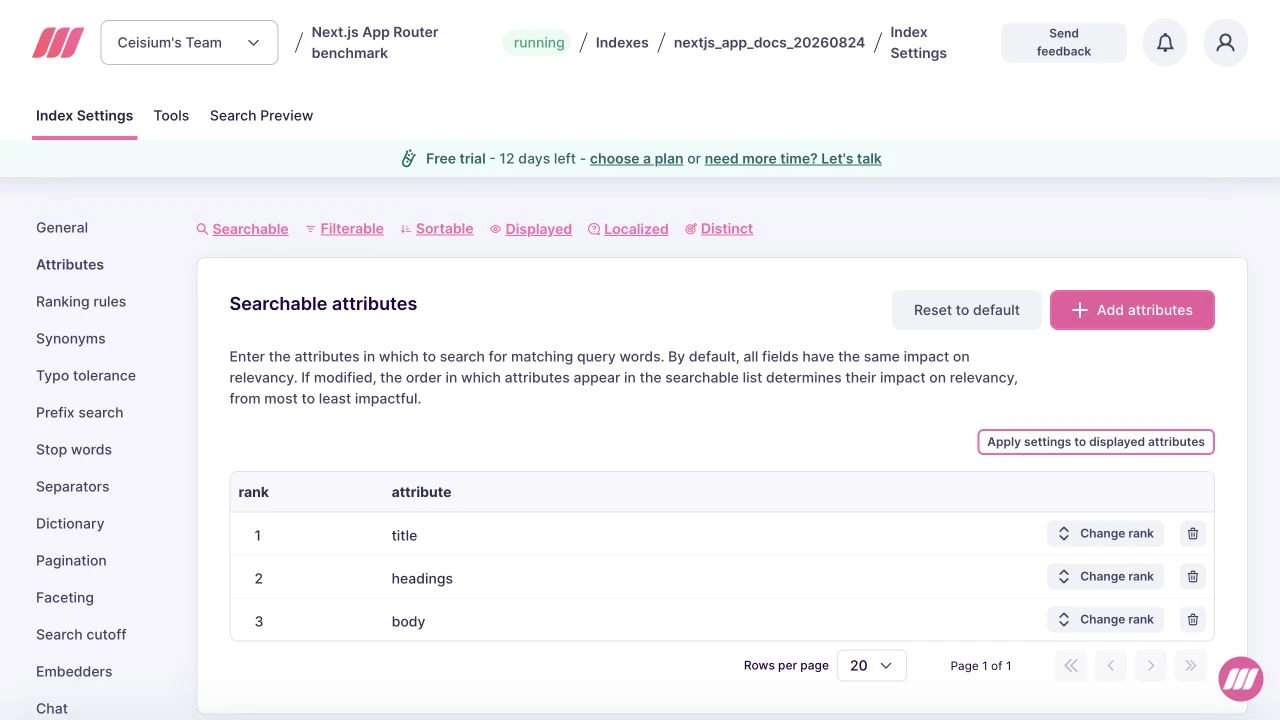The width and height of the screenshot is (1280, 720).
Task: Open Chat in the sidebar
Action: tap(52, 709)
